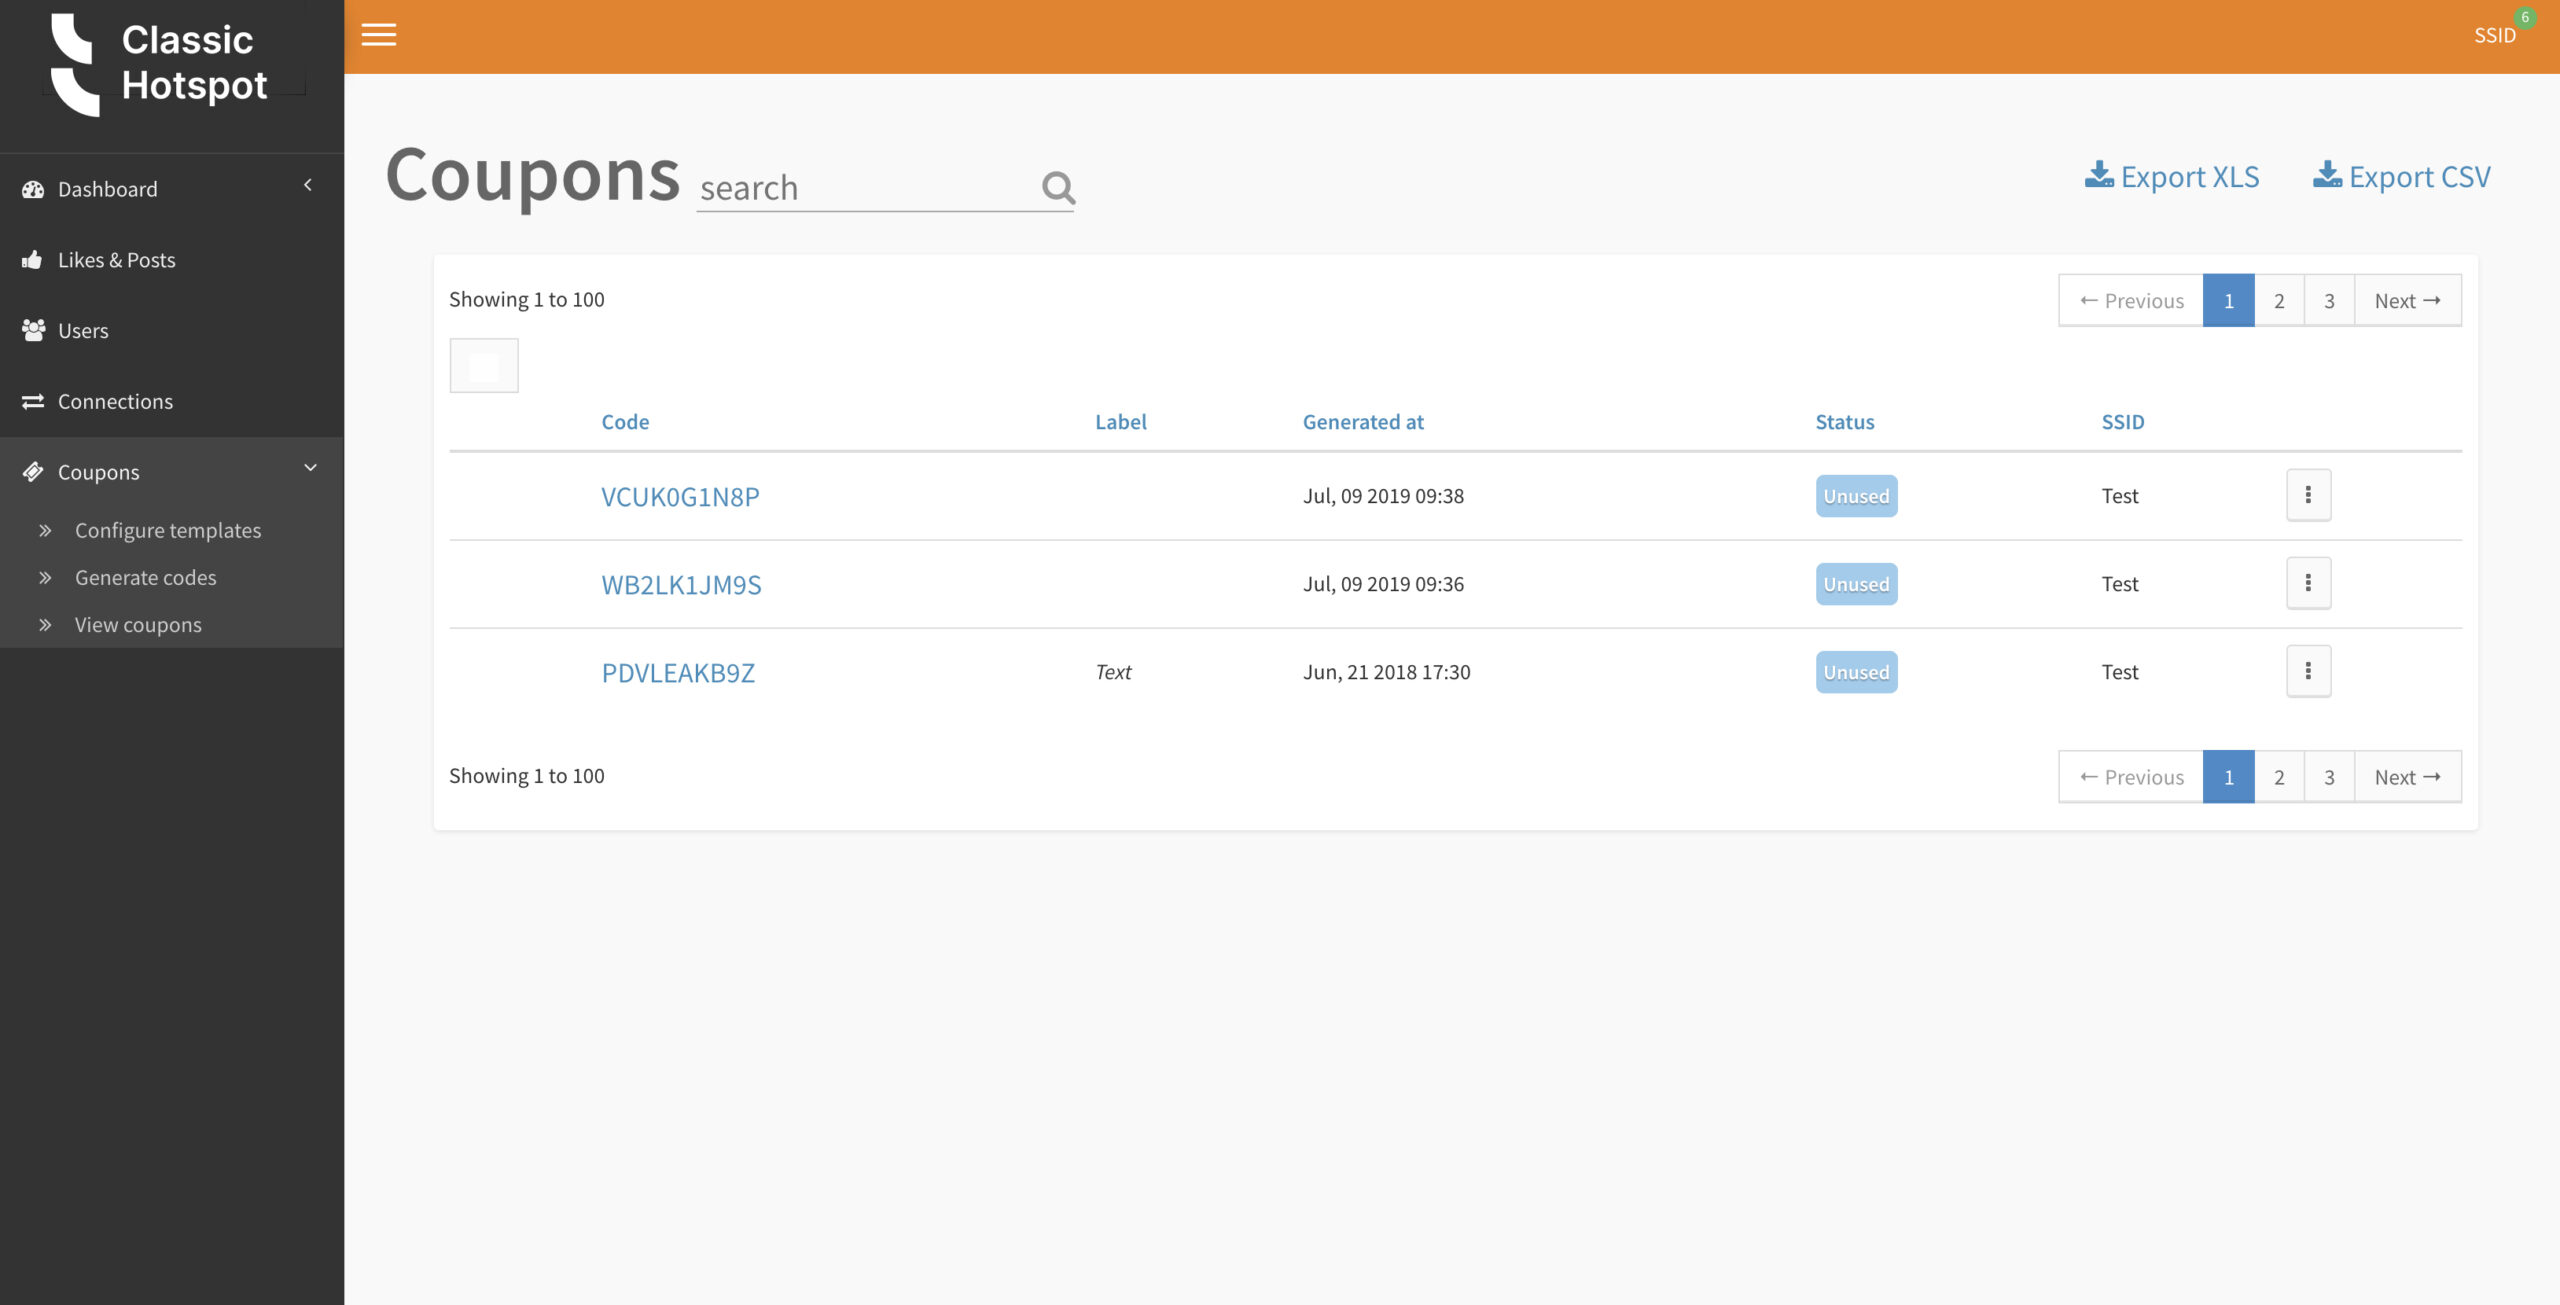The image size is (2560, 1305).
Task: Click the Export XLS download icon
Action: point(2099,175)
